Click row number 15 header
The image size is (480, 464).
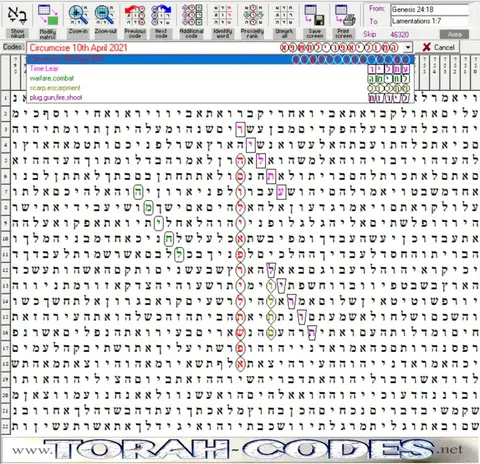[x=5, y=317]
